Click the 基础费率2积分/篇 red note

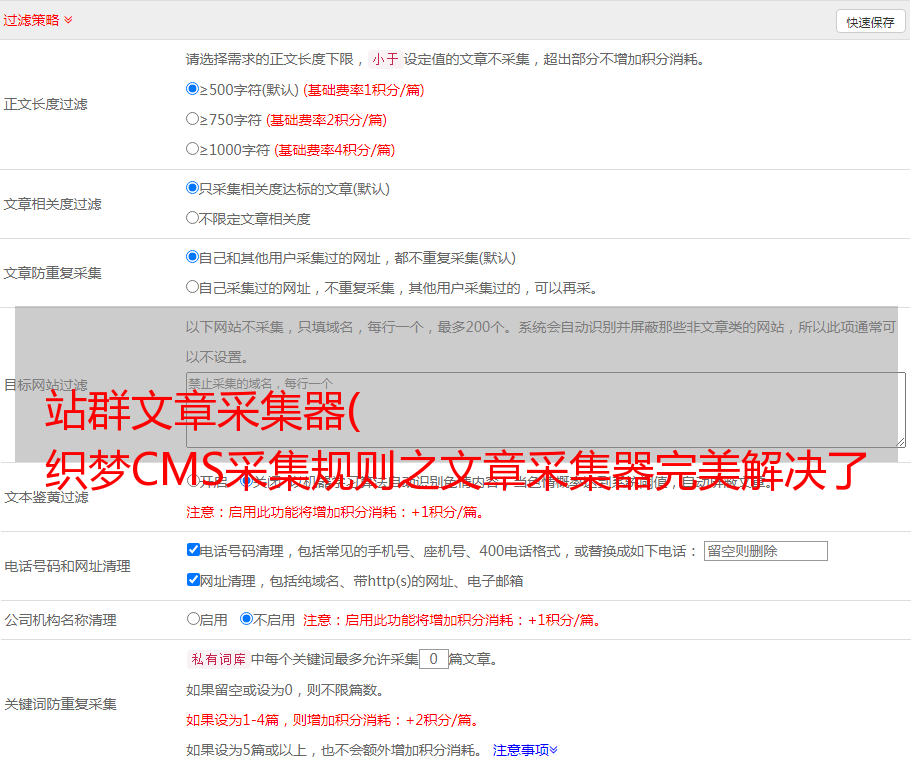pos(326,120)
